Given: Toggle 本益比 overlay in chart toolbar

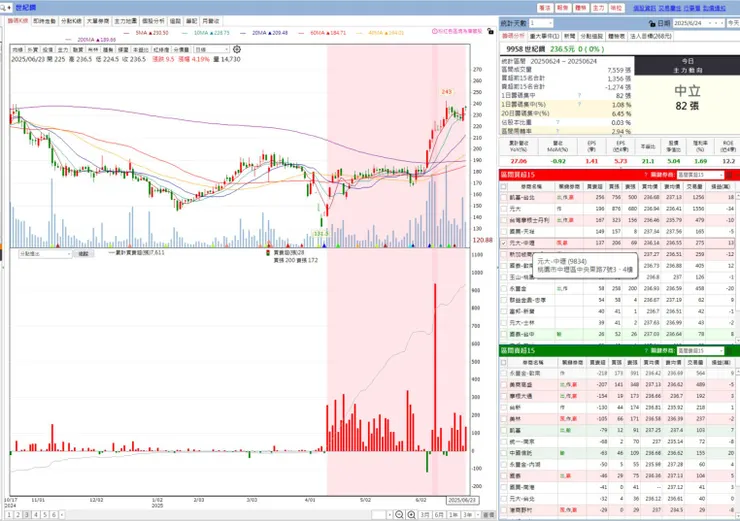Looking at the screenshot, I should point(140,50).
